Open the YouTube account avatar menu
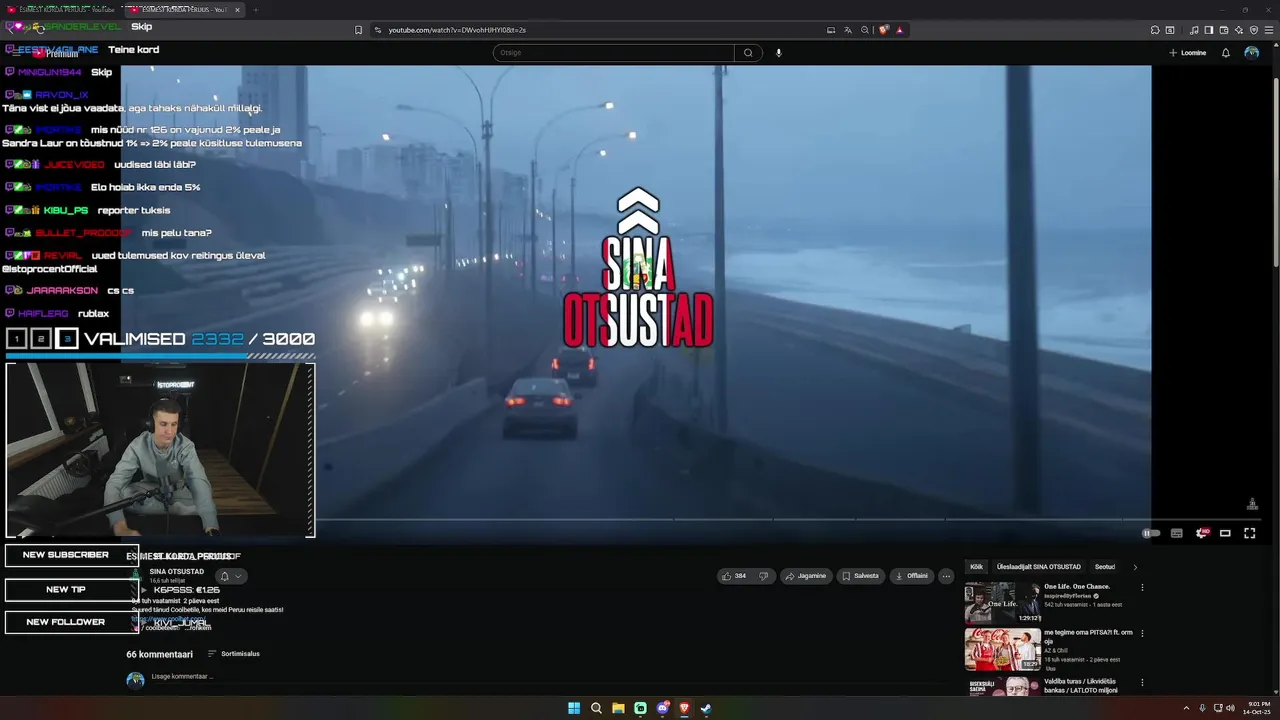Screen dimensions: 1280x720 point(1252,53)
